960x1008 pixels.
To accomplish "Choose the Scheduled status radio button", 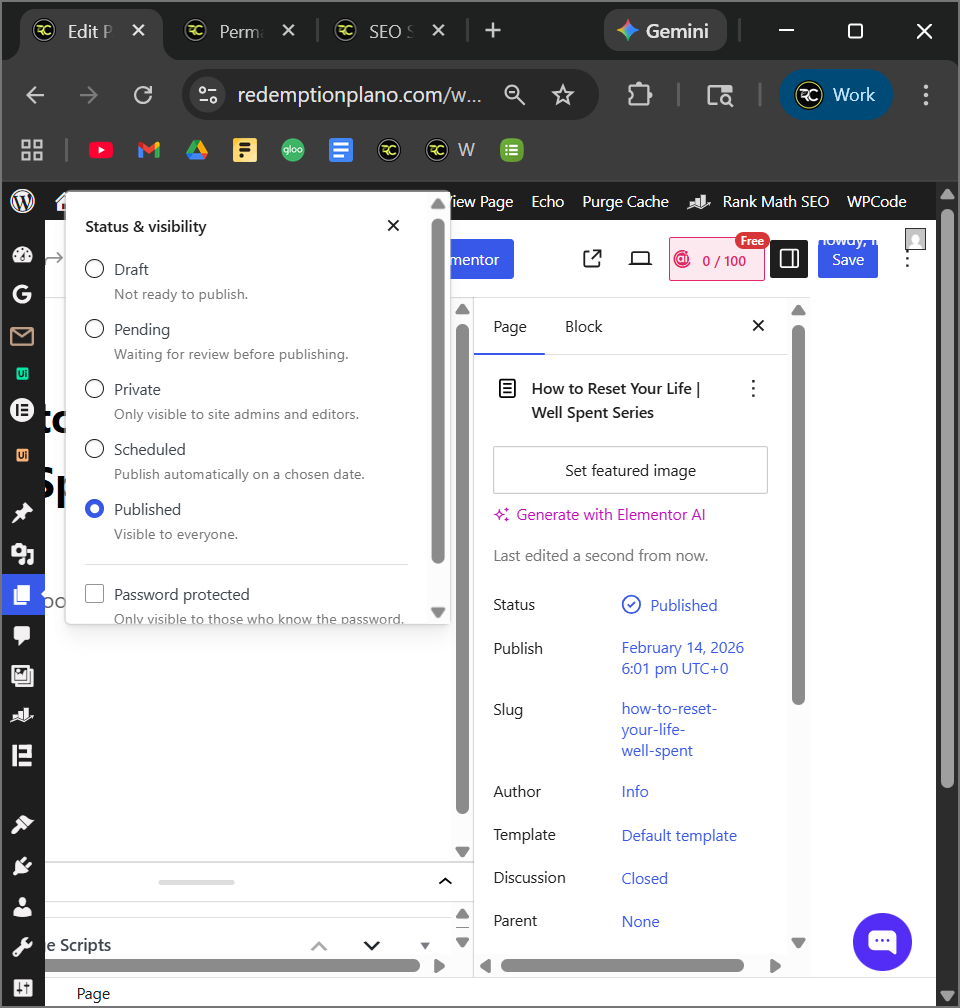I will (95, 449).
